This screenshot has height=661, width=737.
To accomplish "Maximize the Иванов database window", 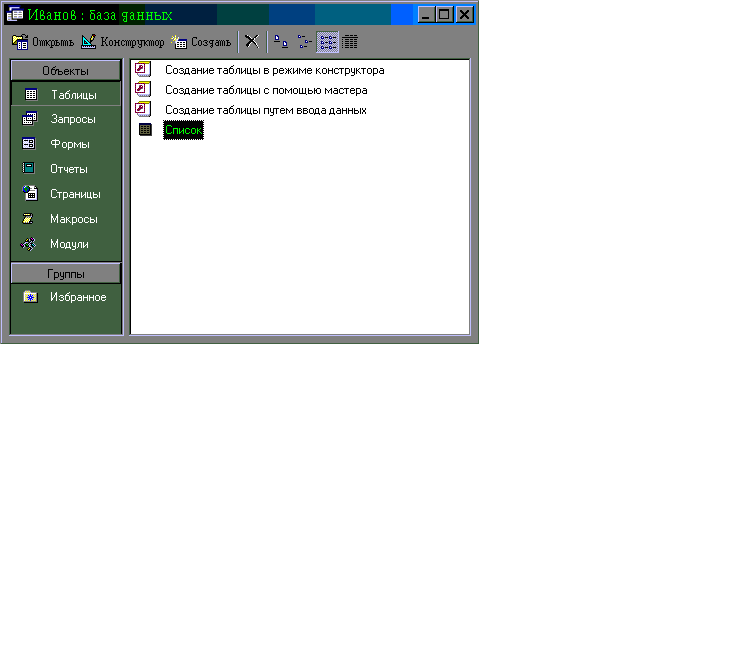I will pyautogui.click(x=444, y=15).
